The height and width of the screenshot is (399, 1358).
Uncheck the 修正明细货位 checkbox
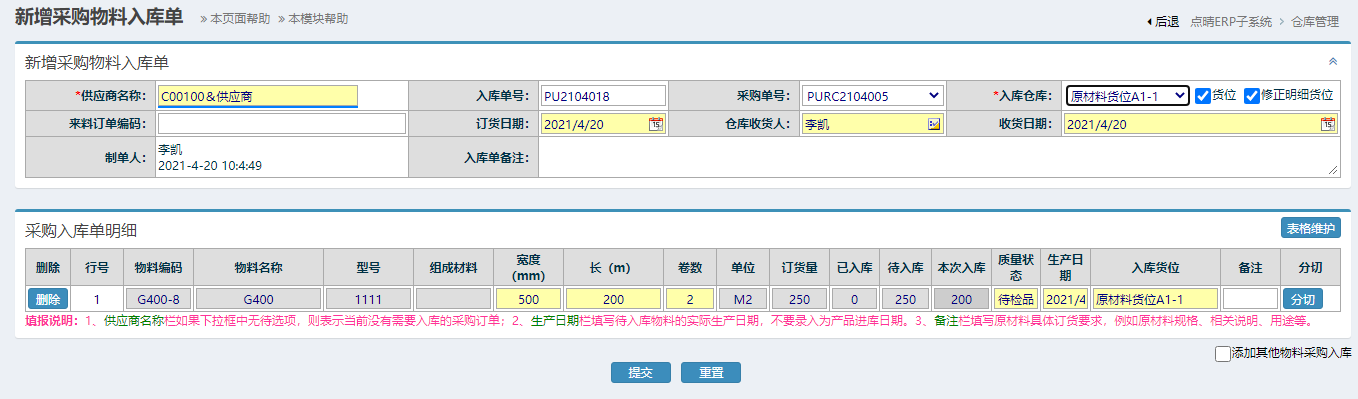coord(1251,95)
